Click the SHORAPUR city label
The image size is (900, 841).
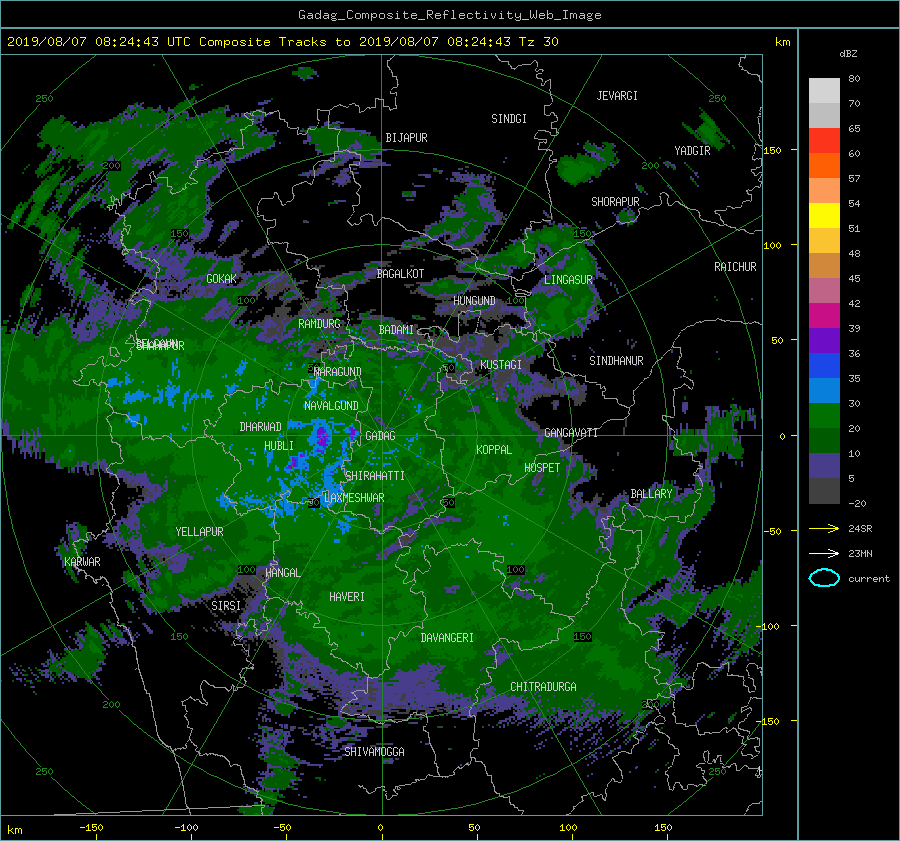click(615, 201)
